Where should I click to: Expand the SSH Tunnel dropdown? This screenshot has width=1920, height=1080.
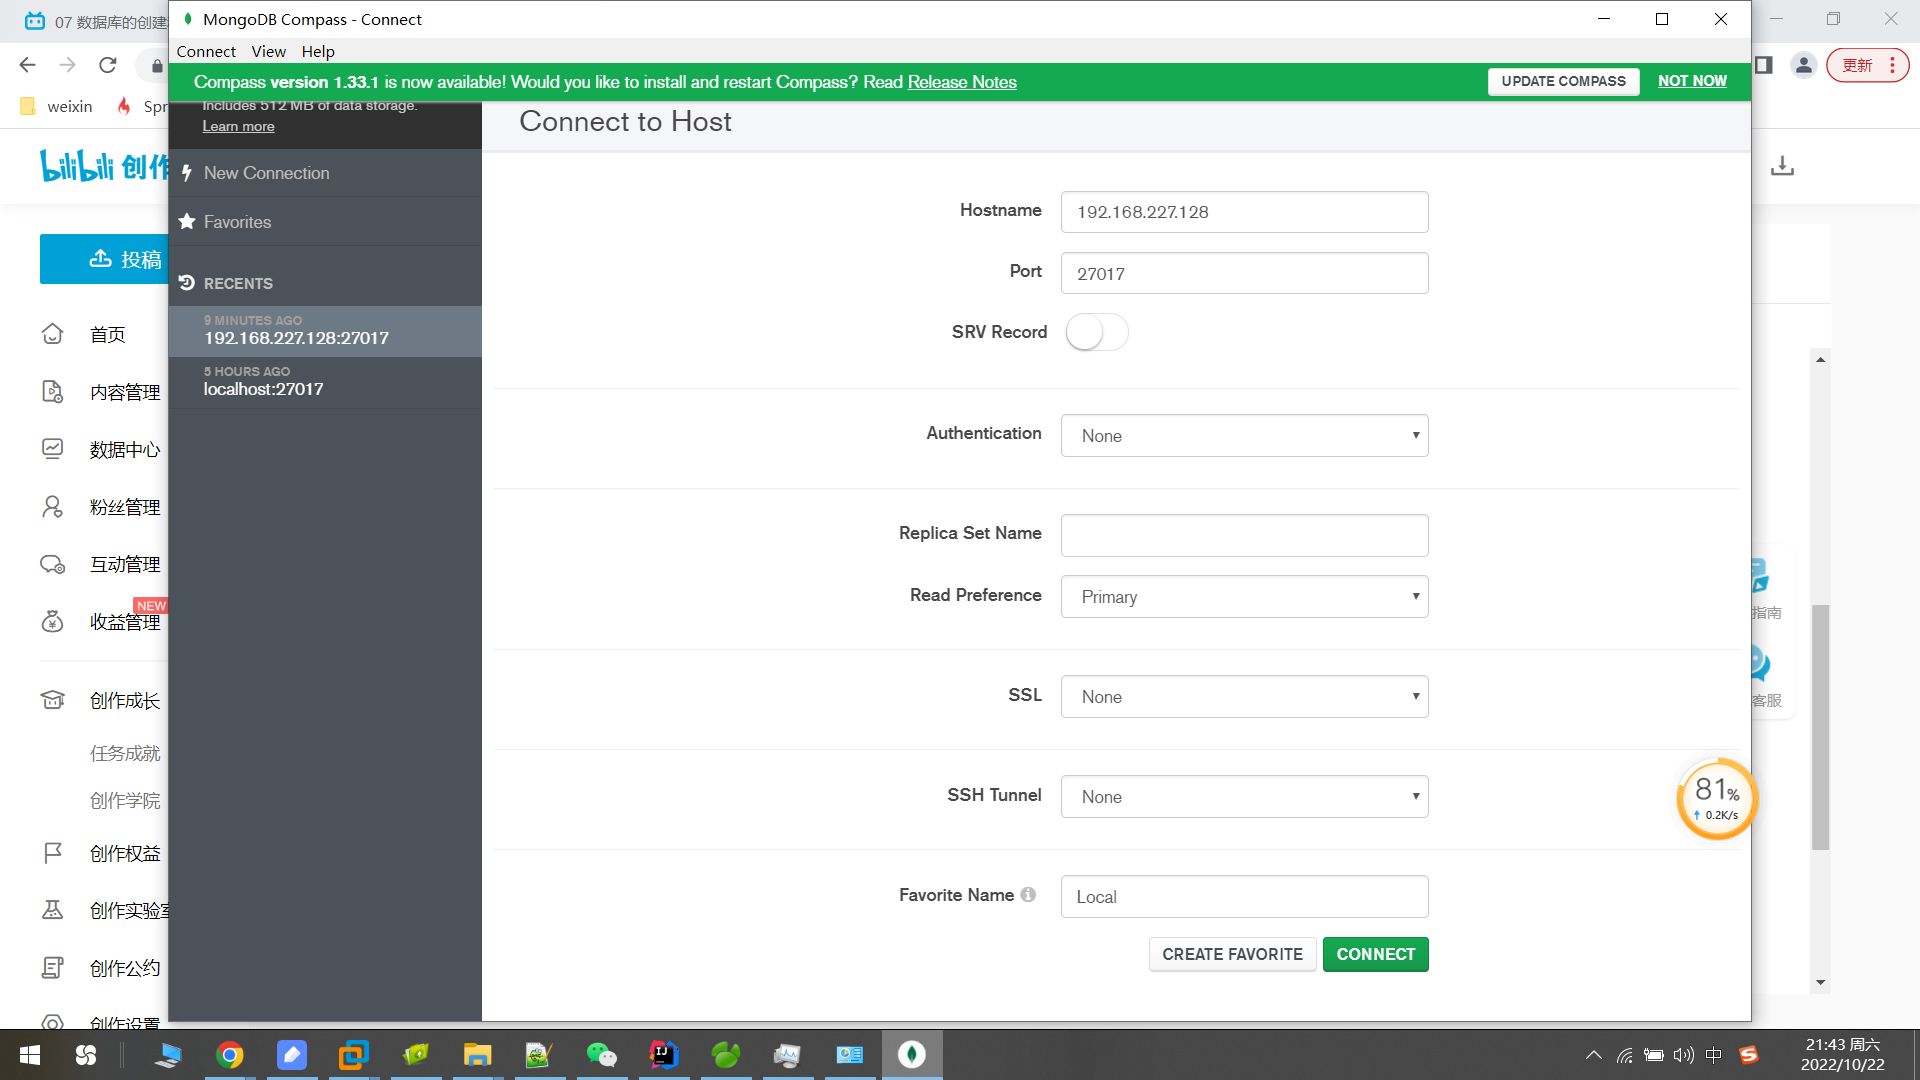point(1244,797)
